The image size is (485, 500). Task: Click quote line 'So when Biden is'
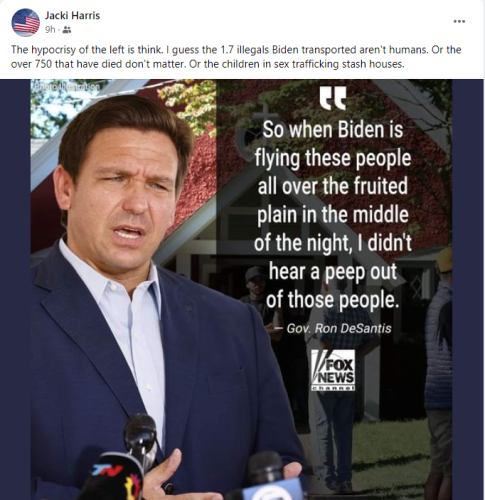click(333, 129)
